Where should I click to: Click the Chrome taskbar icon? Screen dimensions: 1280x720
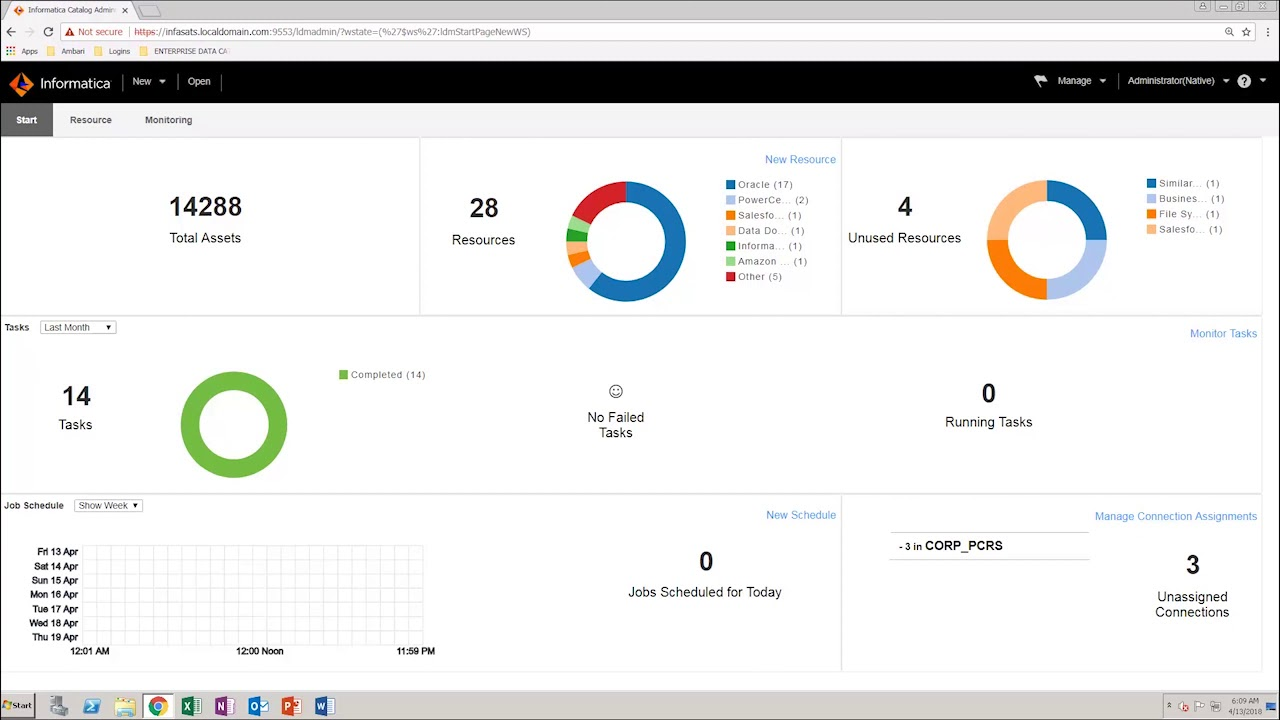[x=158, y=706]
